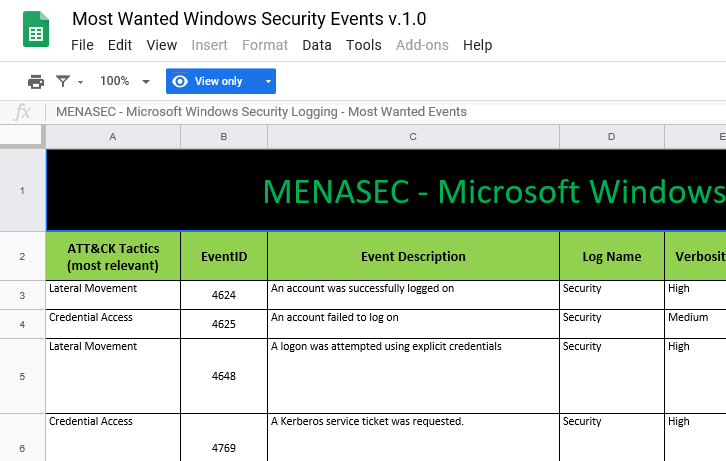
Task: Click the EventID header cell
Action: click(224, 256)
